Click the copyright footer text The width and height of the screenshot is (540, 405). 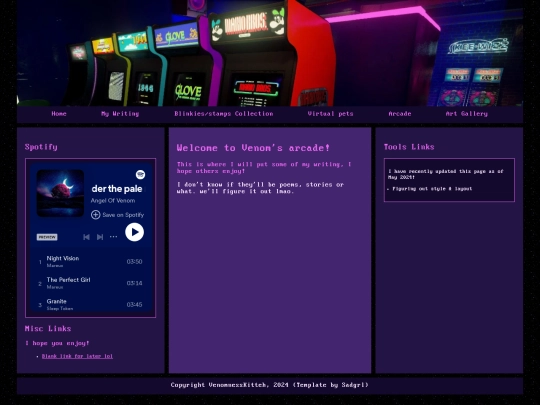click(x=270, y=385)
